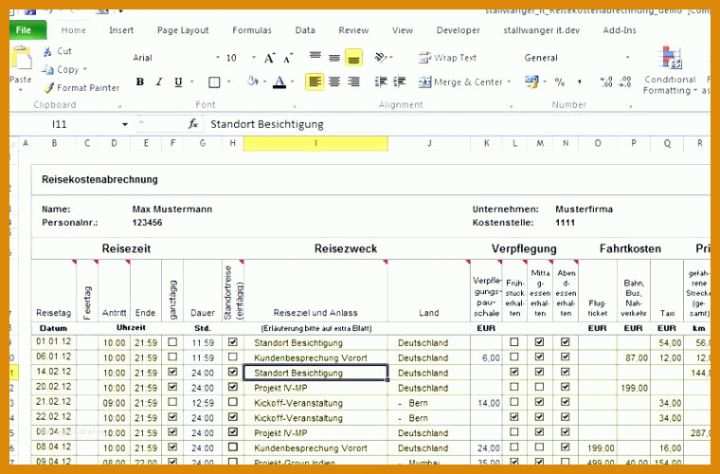The height and width of the screenshot is (474, 720).
Task: Switch to the Data tab
Action: click(x=305, y=30)
